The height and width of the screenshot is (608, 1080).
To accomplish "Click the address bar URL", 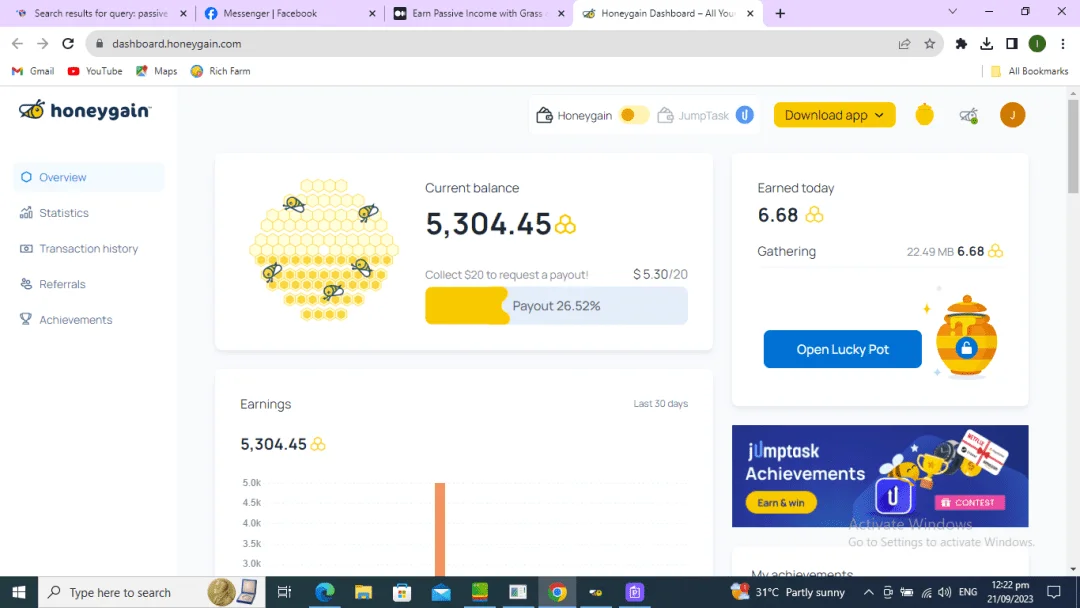I will tap(176, 43).
